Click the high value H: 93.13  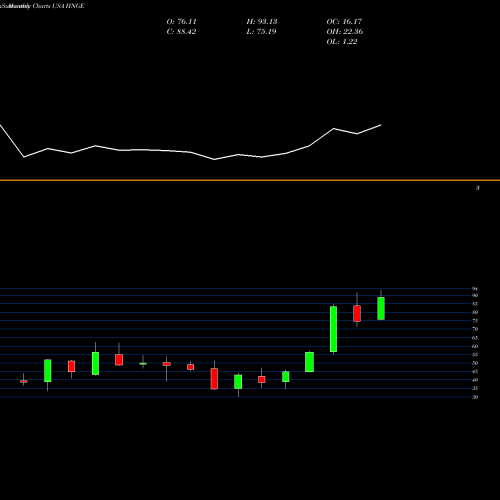(x=262, y=22)
